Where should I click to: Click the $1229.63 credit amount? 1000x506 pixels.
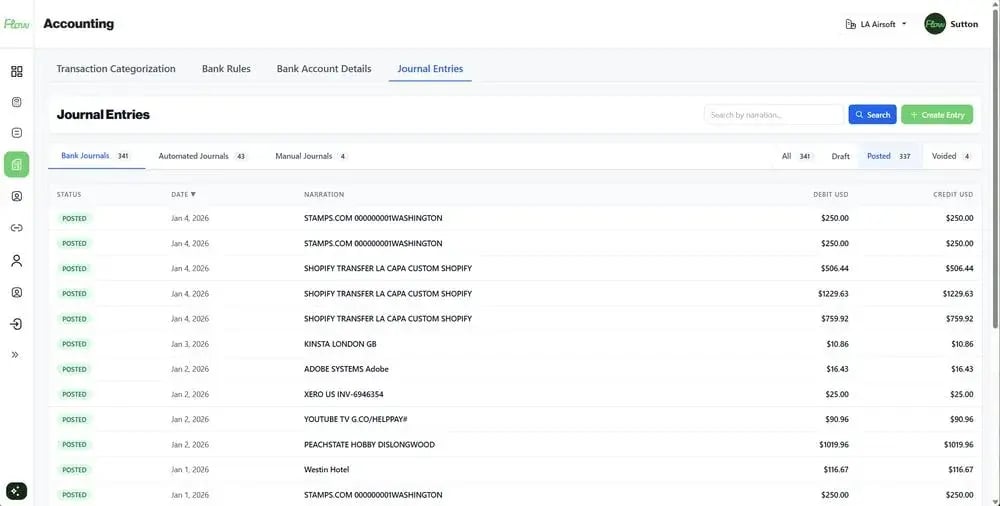pyautogui.click(x=958, y=294)
